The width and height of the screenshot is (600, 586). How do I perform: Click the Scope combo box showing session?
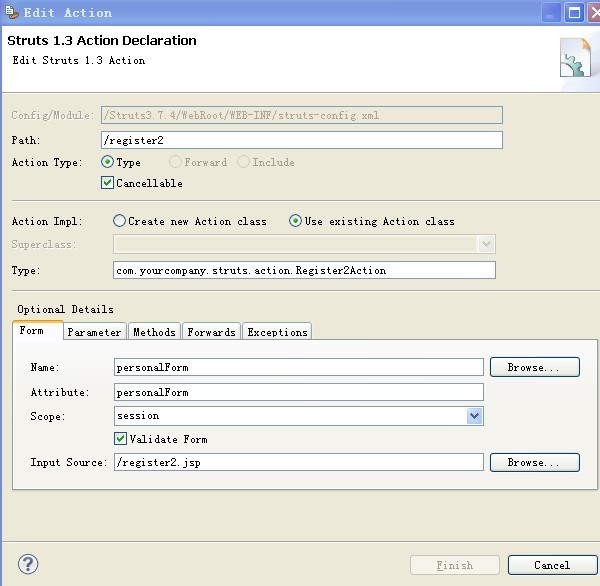coord(299,416)
